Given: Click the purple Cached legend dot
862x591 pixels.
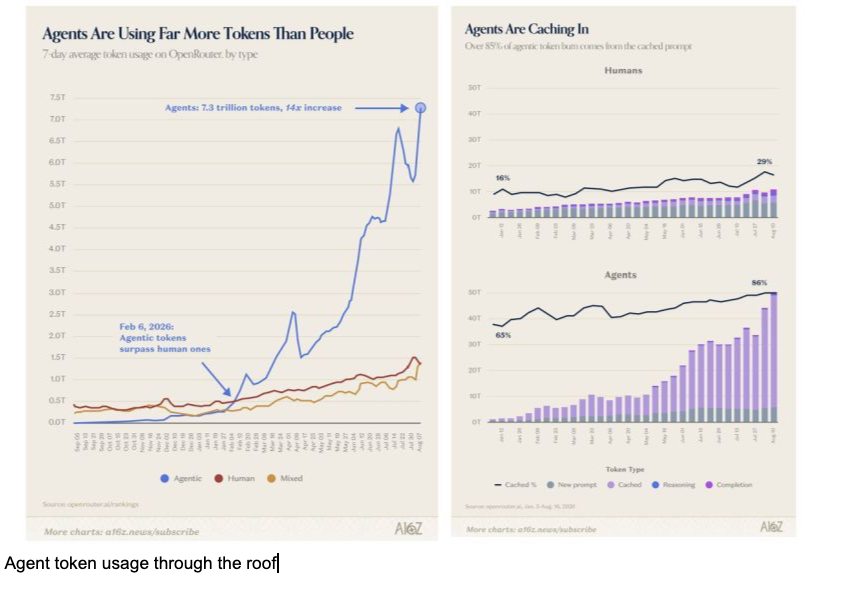Looking at the screenshot, I should (611, 485).
